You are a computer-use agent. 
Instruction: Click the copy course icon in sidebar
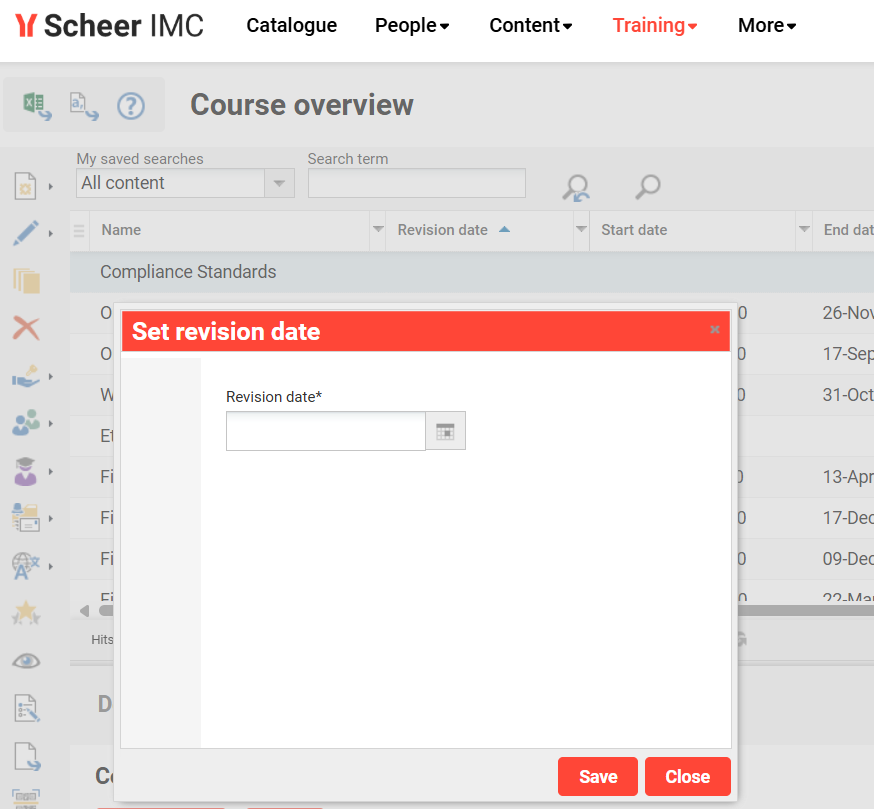coord(26,281)
